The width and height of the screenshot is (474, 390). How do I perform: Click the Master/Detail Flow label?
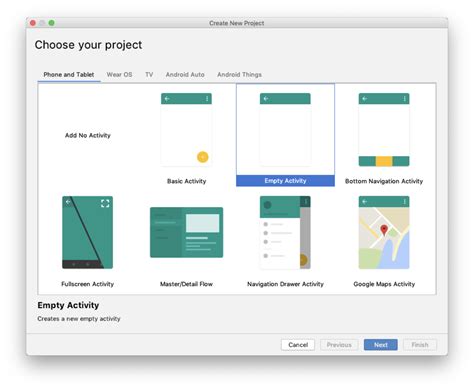(x=186, y=284)
